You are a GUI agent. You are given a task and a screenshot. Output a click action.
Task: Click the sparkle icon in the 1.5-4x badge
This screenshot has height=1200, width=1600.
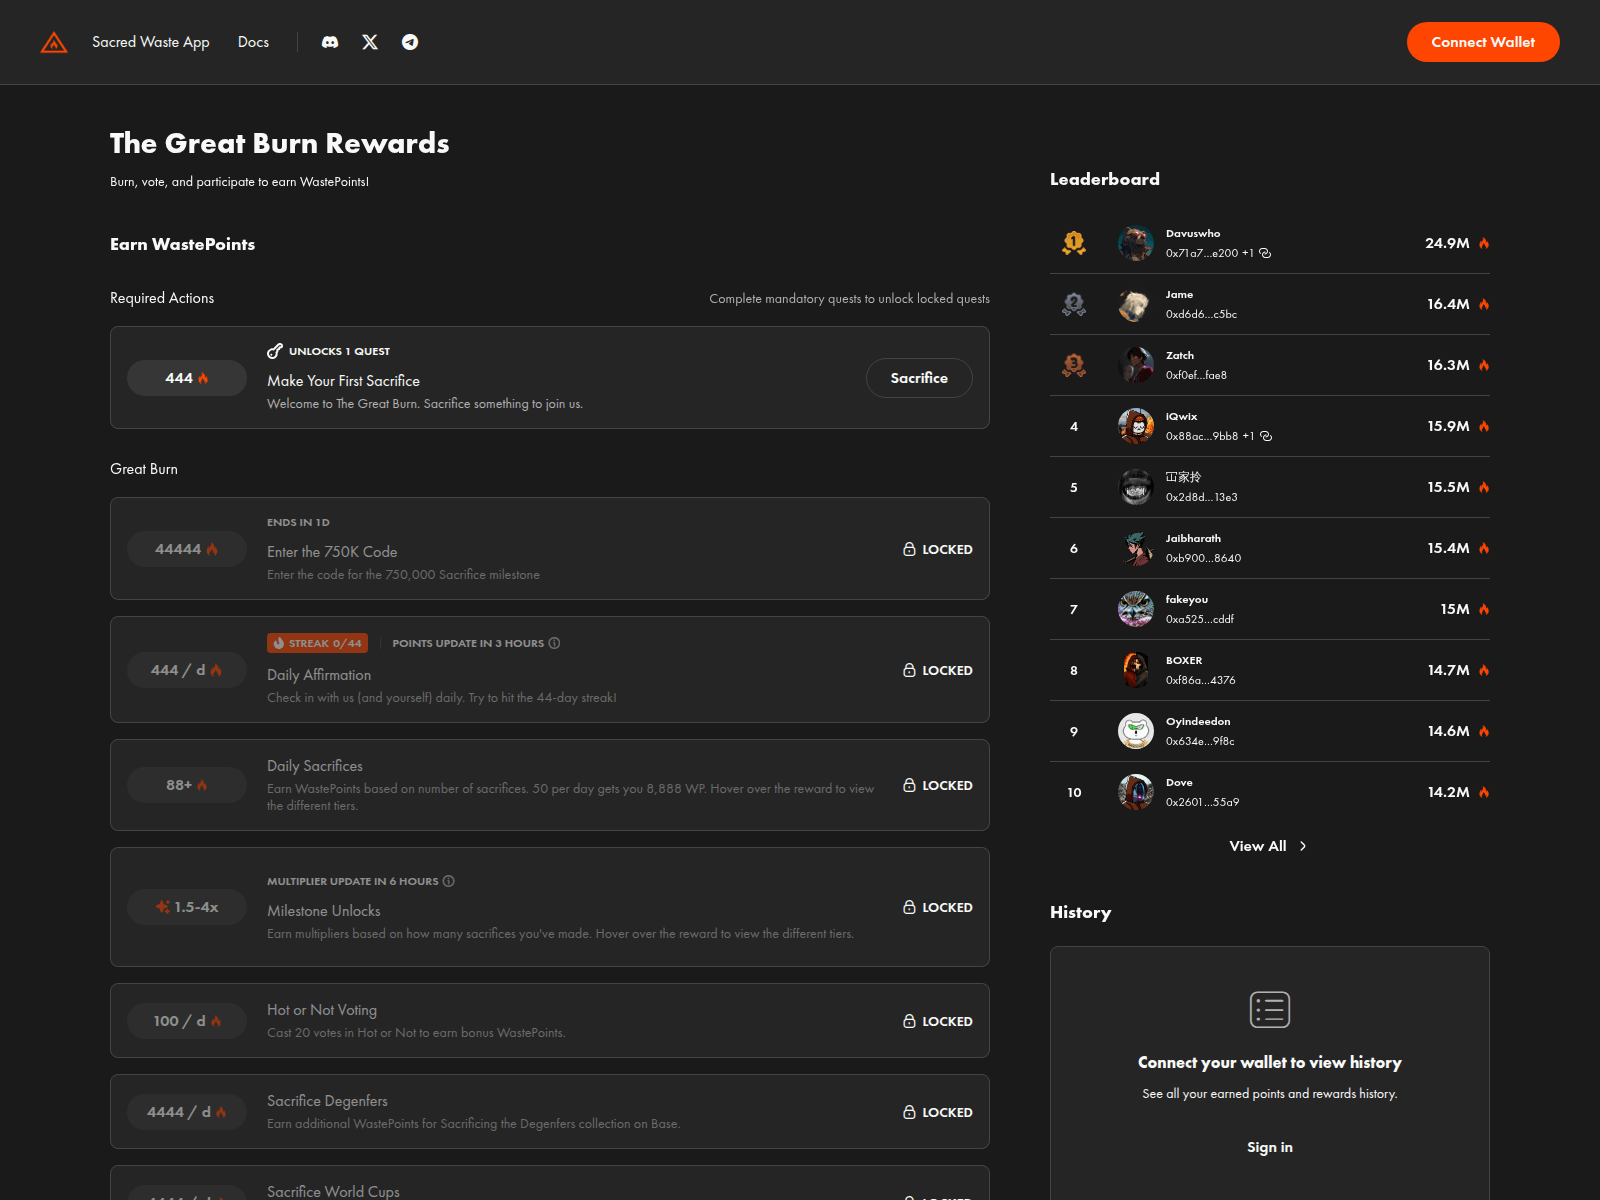pyautogui.click(x=162, y=907)
